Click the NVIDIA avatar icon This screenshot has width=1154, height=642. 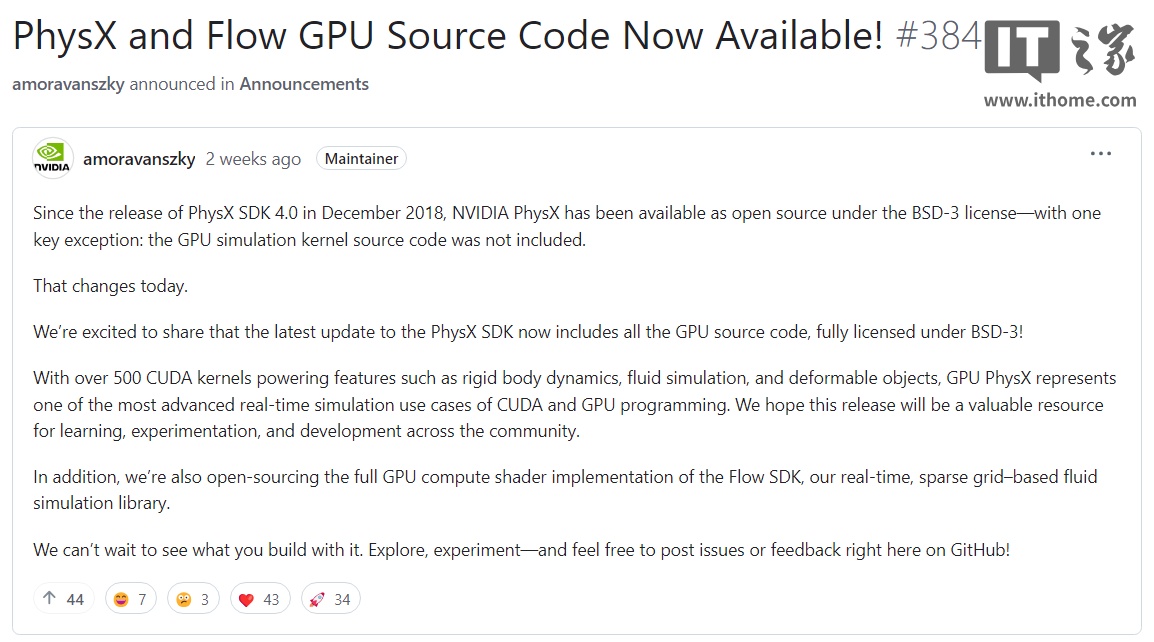52,157
